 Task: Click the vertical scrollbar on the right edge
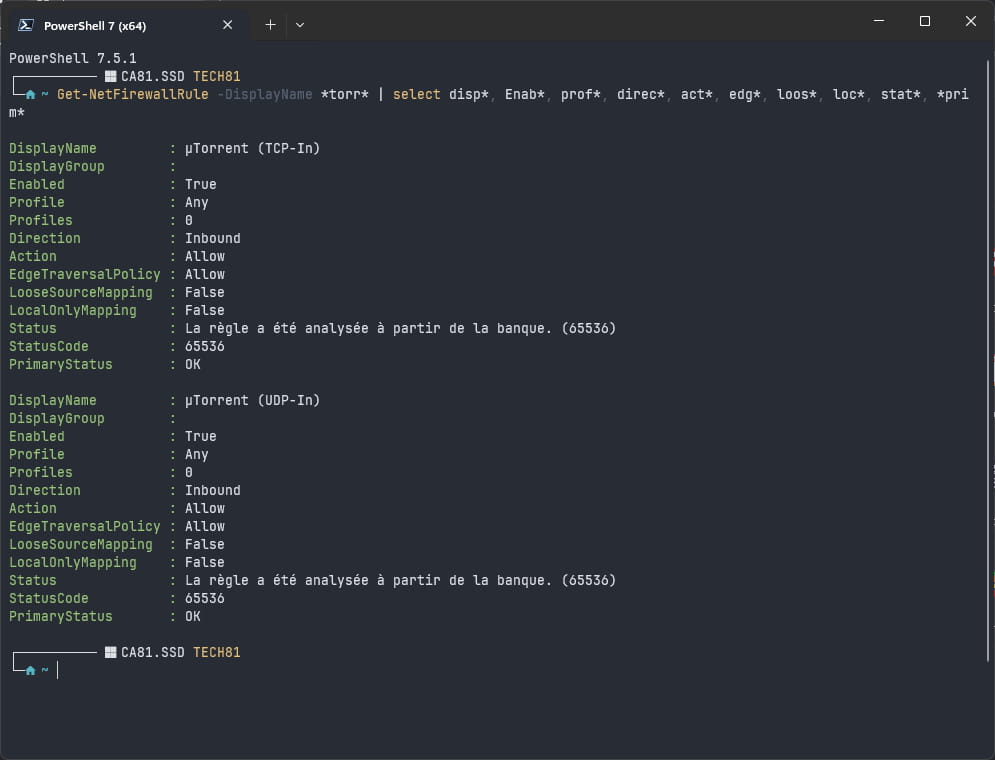(988, 360)
